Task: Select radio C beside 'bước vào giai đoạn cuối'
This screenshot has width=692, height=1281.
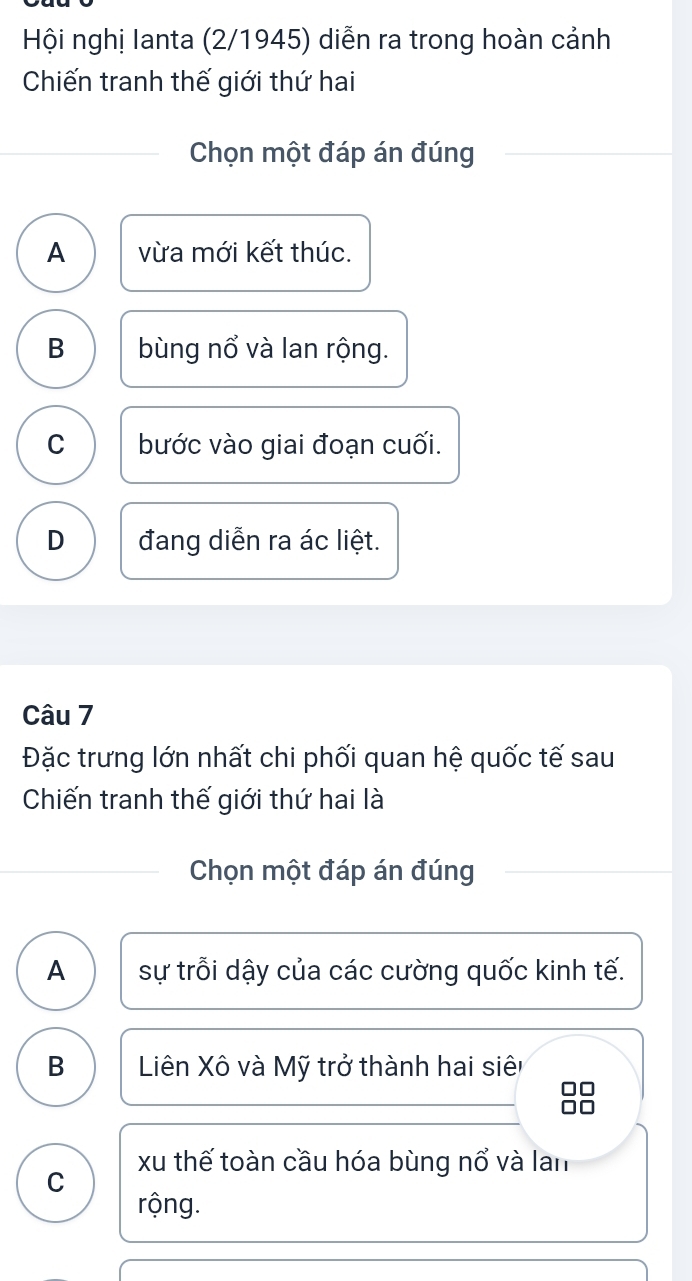Action: [x=57, y=445]
